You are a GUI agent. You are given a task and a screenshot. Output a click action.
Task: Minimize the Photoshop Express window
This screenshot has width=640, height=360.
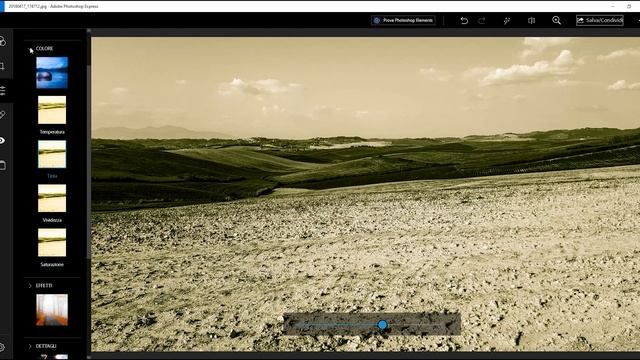(613, 6)
